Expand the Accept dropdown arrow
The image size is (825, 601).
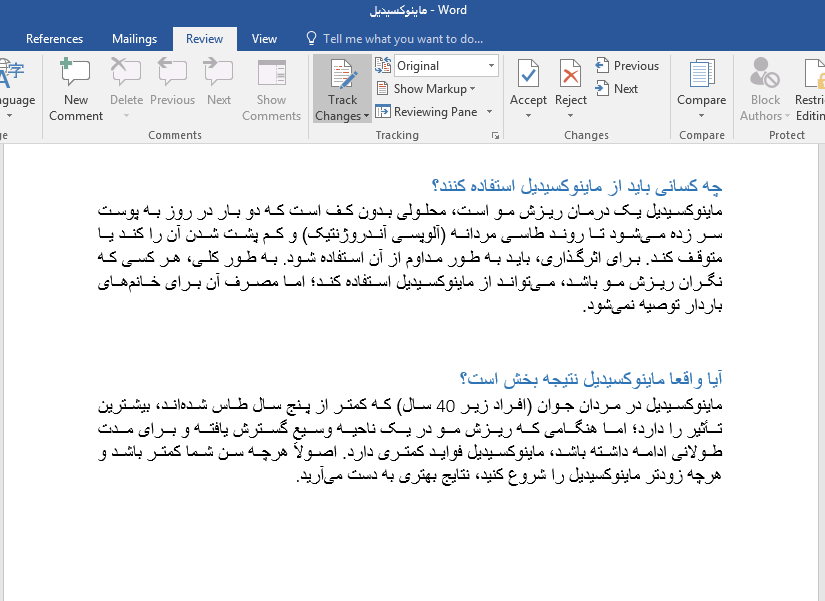[x=528, y=116]
